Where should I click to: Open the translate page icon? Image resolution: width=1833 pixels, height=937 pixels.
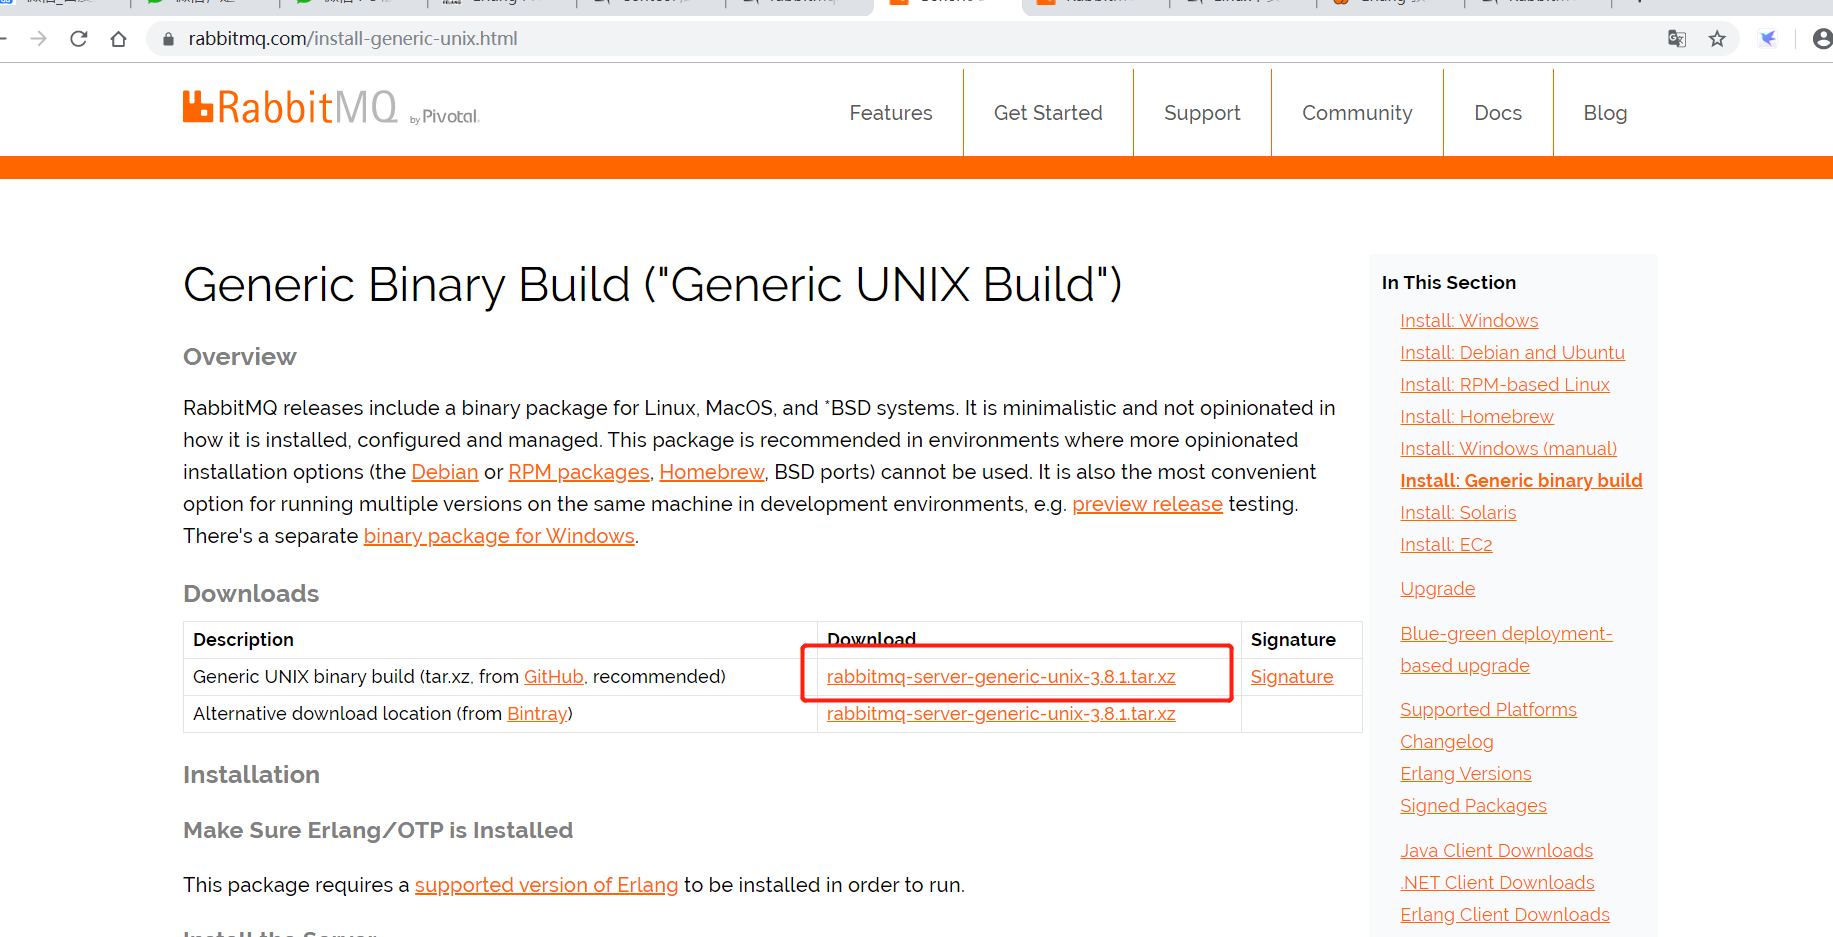tap(1677, 39)
